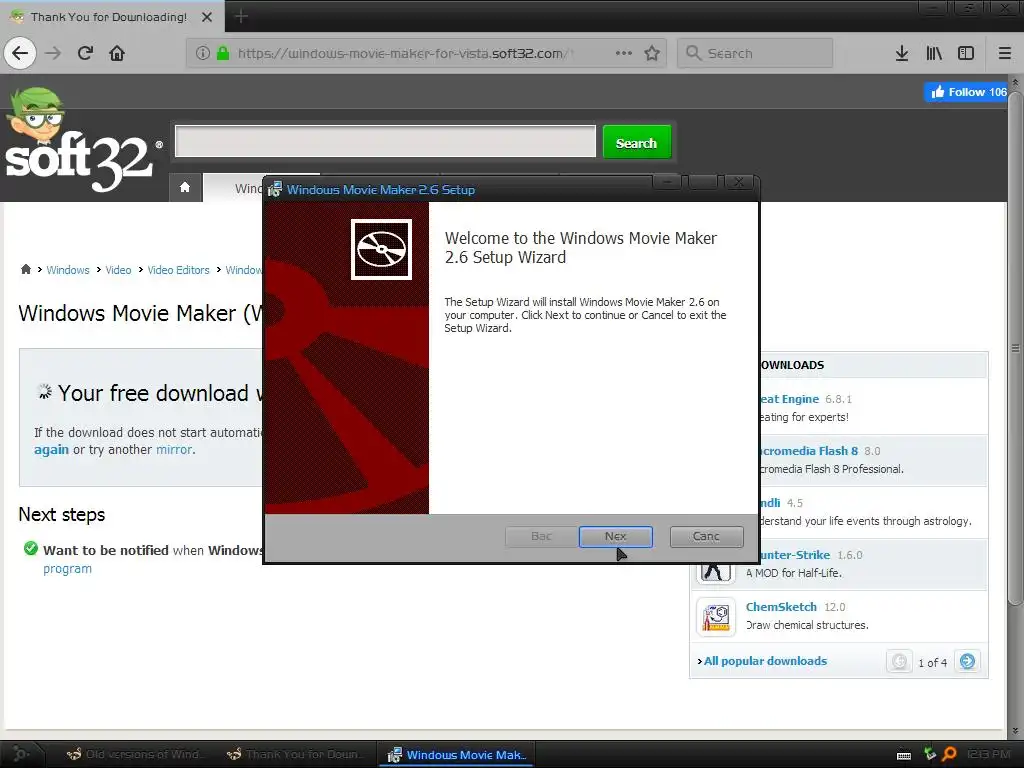Viewport: 1024px width, 768px height.
Task: Click the magnifier icon in system tray
Action: tap(950, 754)
